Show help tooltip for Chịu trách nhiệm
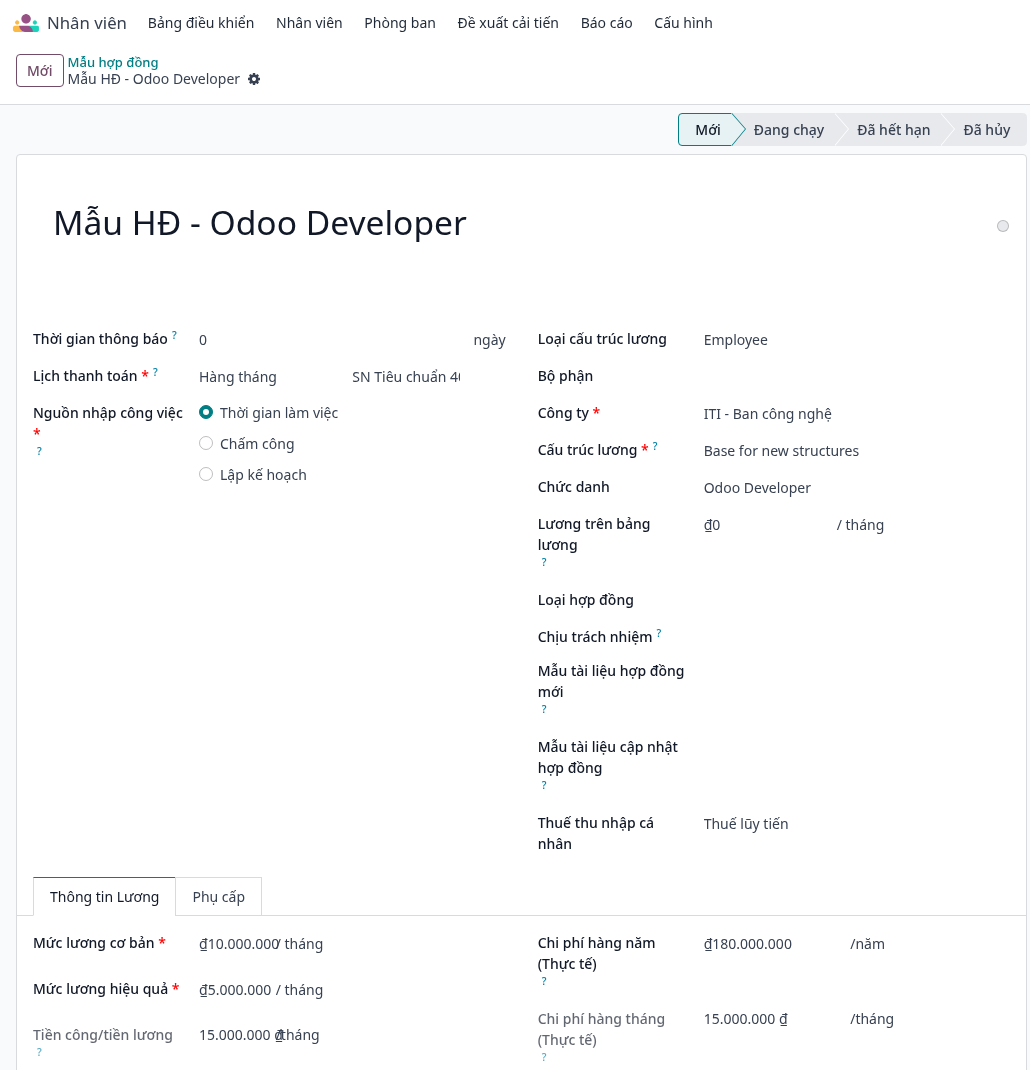This screenshot has width=1030, height=1070. click(659, 633)
